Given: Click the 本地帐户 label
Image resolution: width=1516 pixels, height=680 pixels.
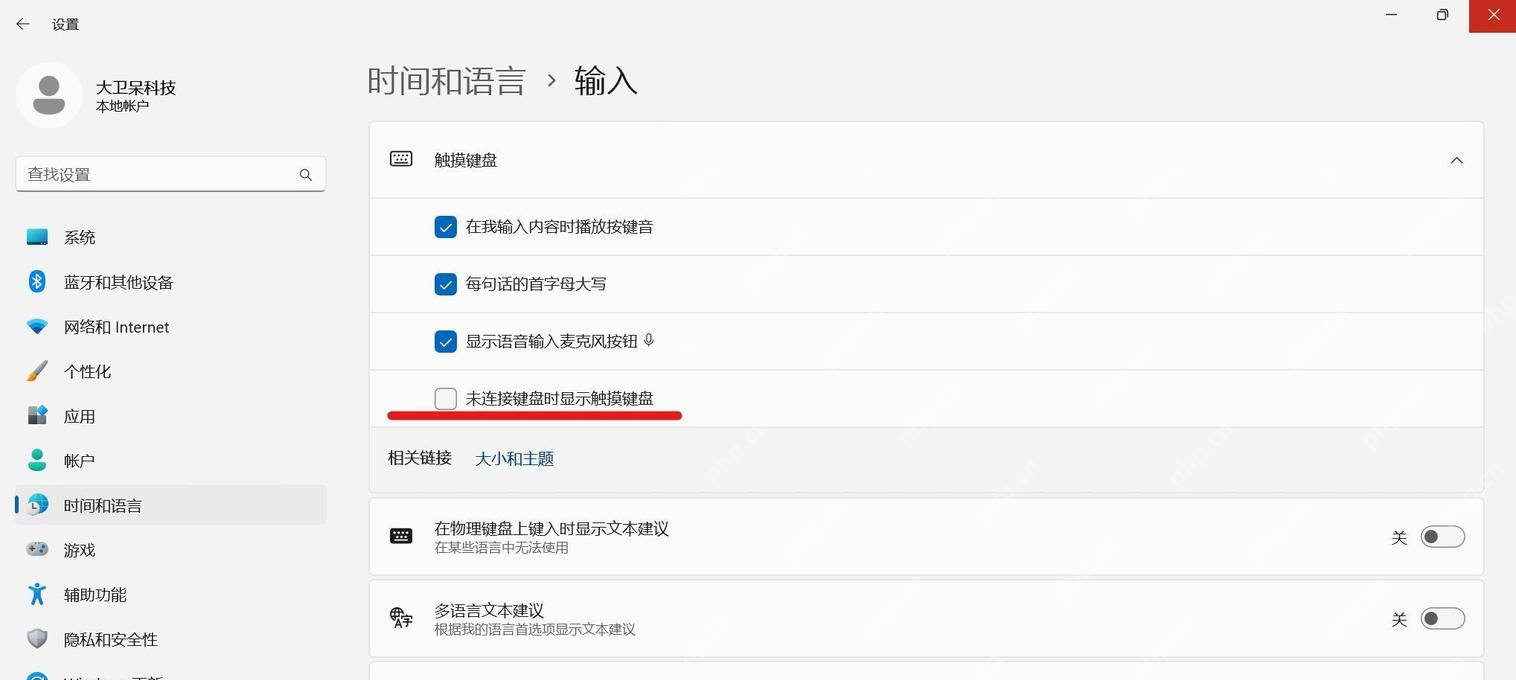Looking at the screenshot, I should 122,106.
